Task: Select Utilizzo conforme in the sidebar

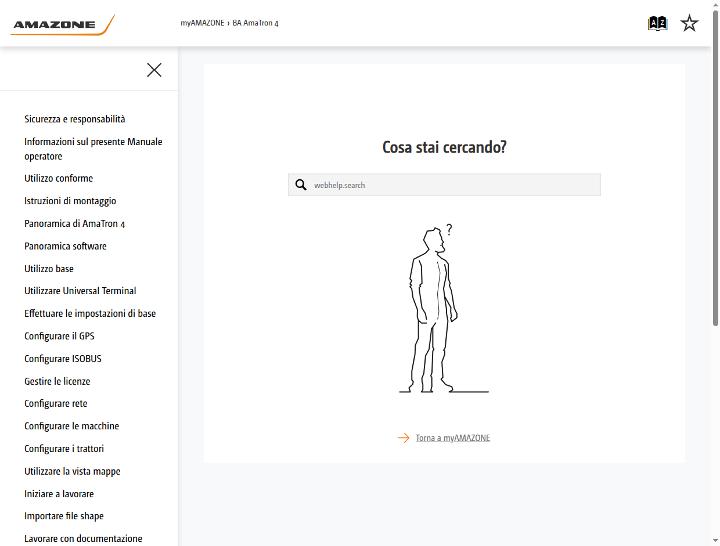Action: (59, 178)
